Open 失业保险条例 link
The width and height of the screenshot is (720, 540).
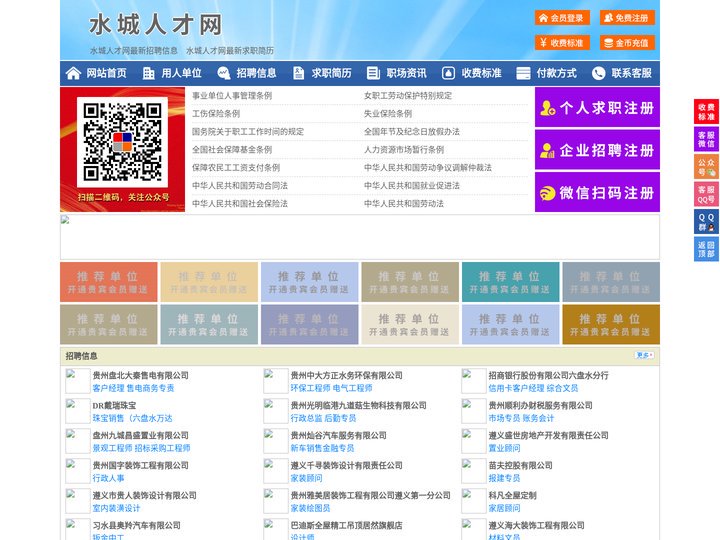click(x=388, y=113)
